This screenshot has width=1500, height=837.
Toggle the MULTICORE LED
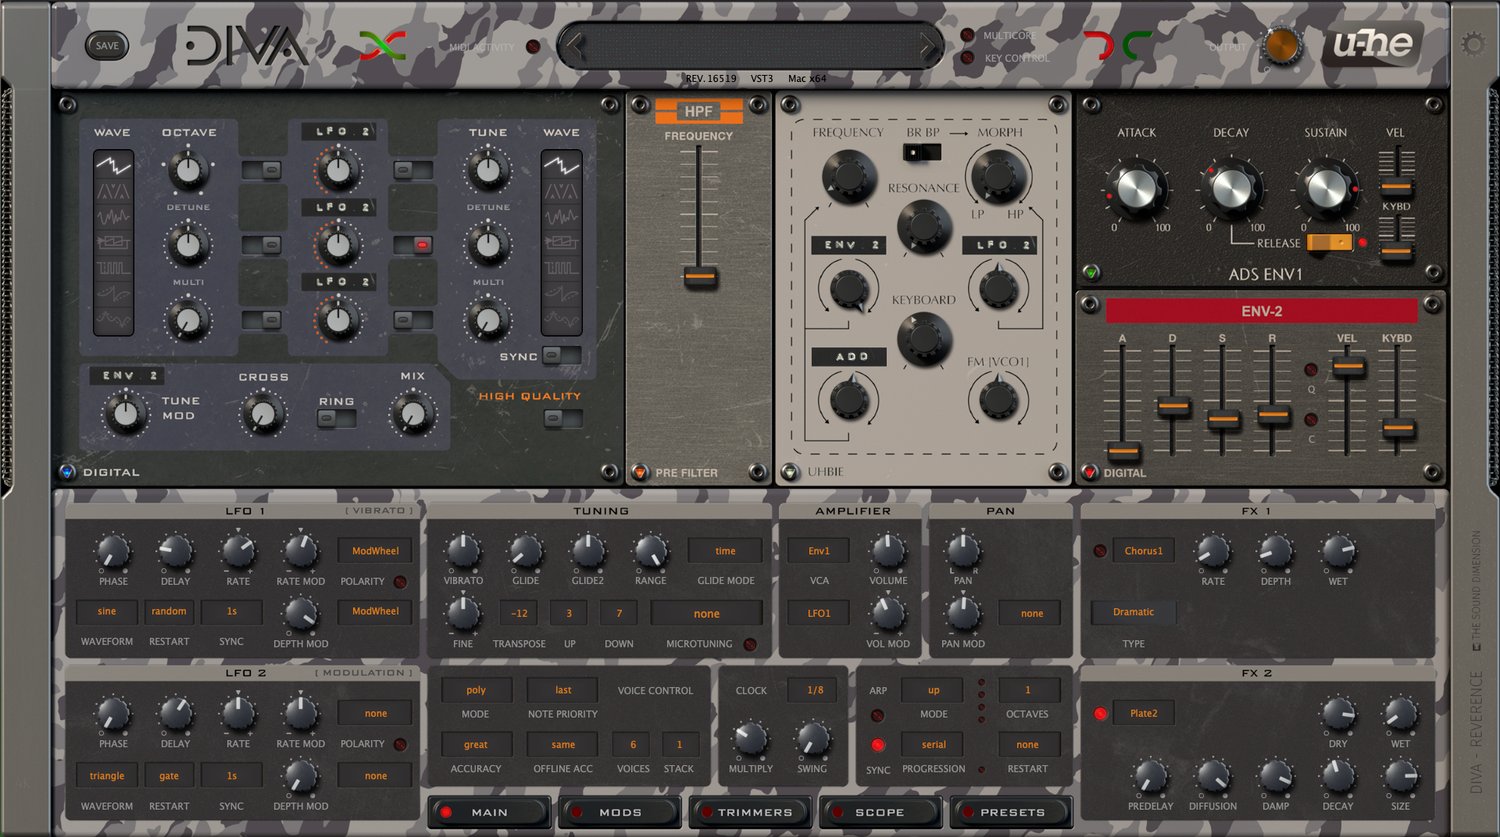coord(967,35)
